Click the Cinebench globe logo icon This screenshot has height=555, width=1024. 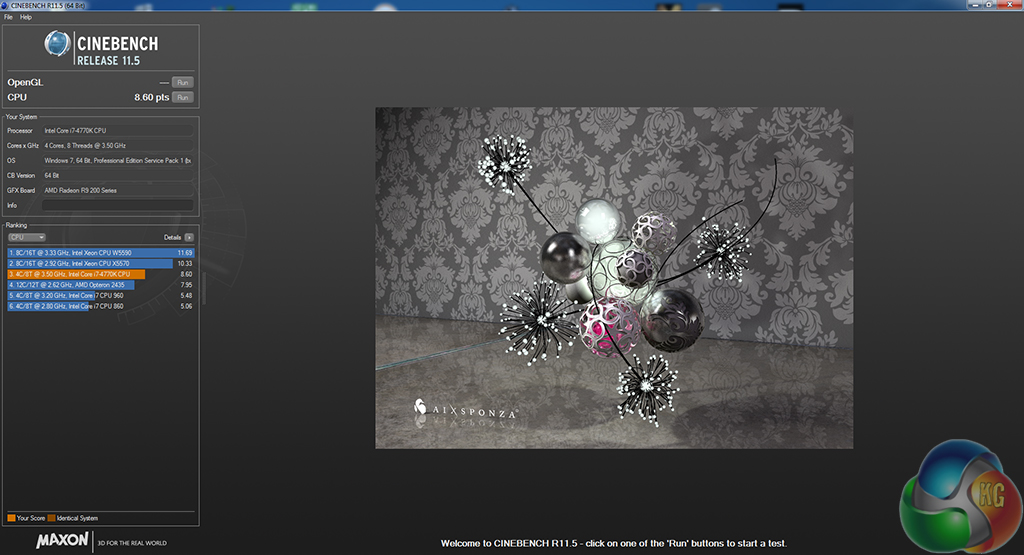(x=57, y=44)
